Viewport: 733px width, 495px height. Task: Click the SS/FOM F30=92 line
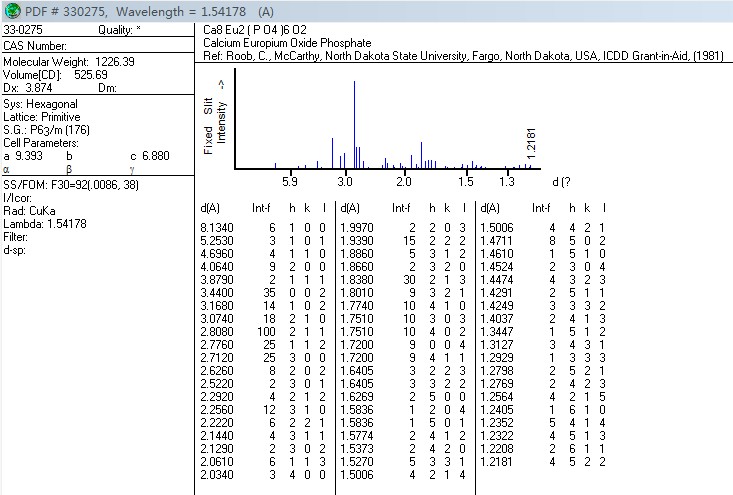[x=71, y=185]
